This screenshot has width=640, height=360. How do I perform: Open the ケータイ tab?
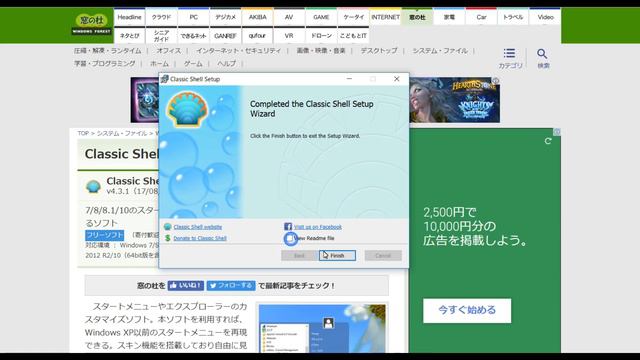(353, 17)
